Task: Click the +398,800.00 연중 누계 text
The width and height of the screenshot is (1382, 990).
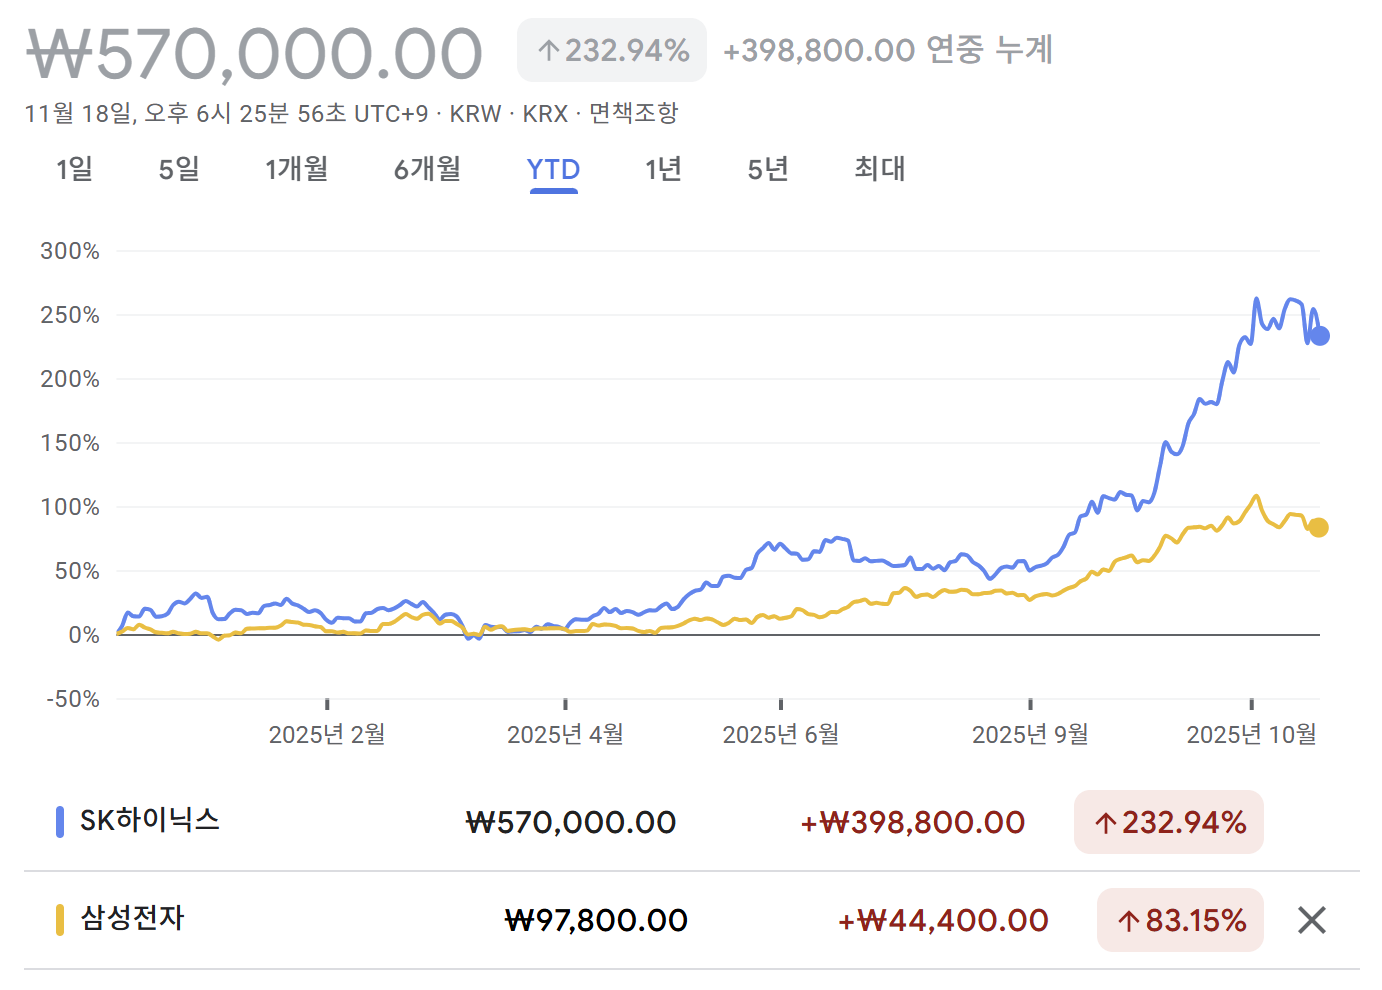Action: tap(888, 50)
